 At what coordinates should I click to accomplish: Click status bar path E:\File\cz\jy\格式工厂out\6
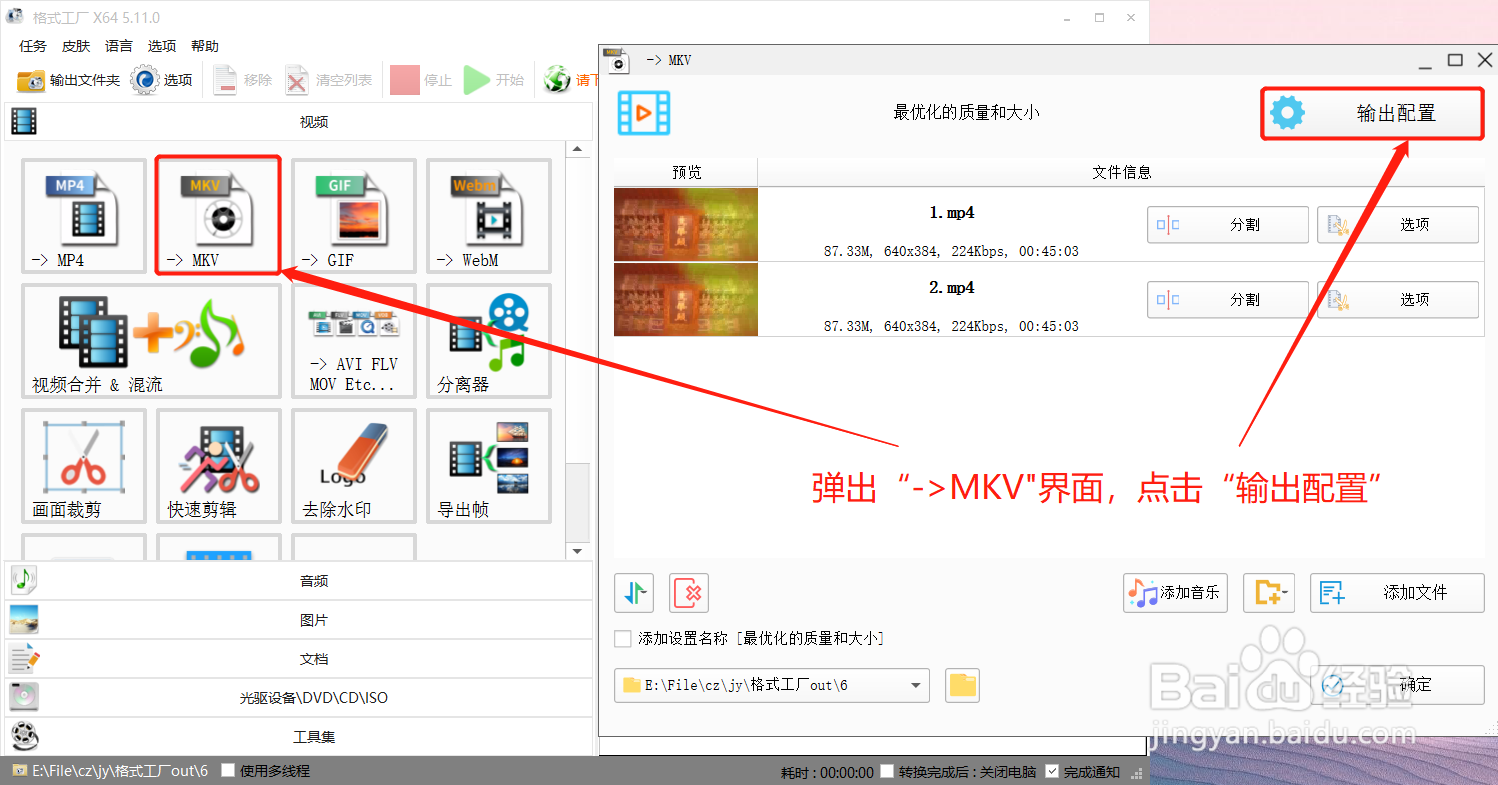point(120,771)
